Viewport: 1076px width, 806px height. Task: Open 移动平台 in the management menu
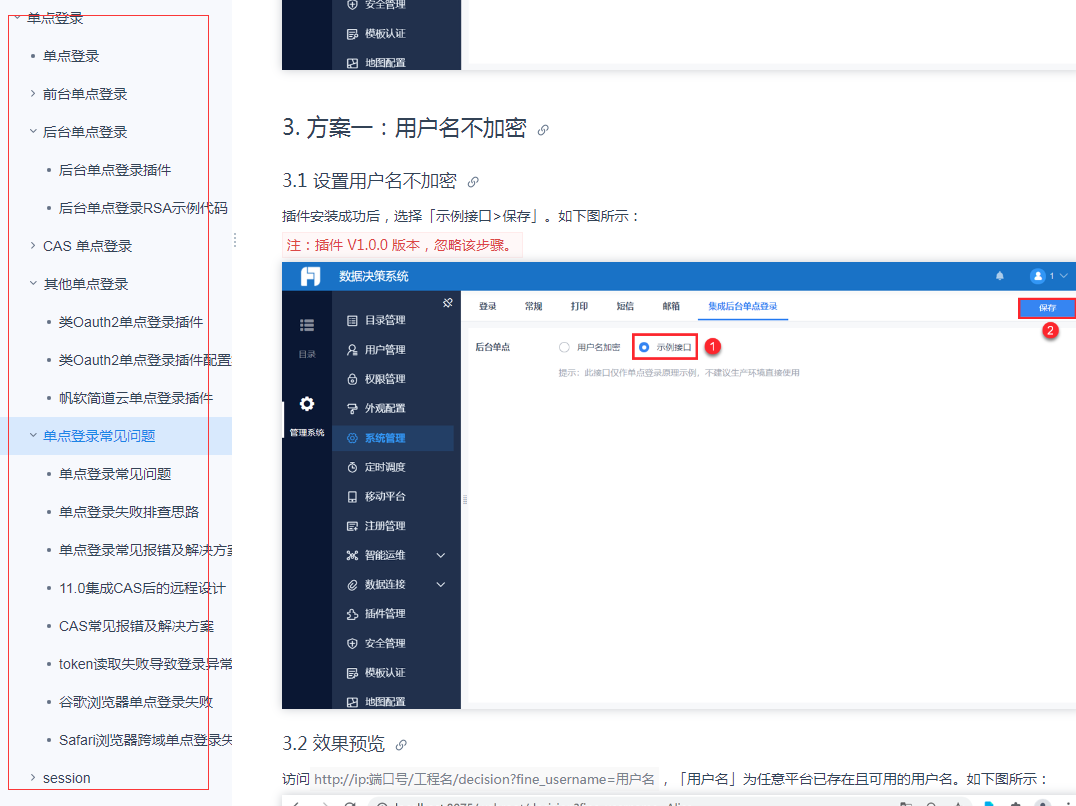[x=376, y=497]
